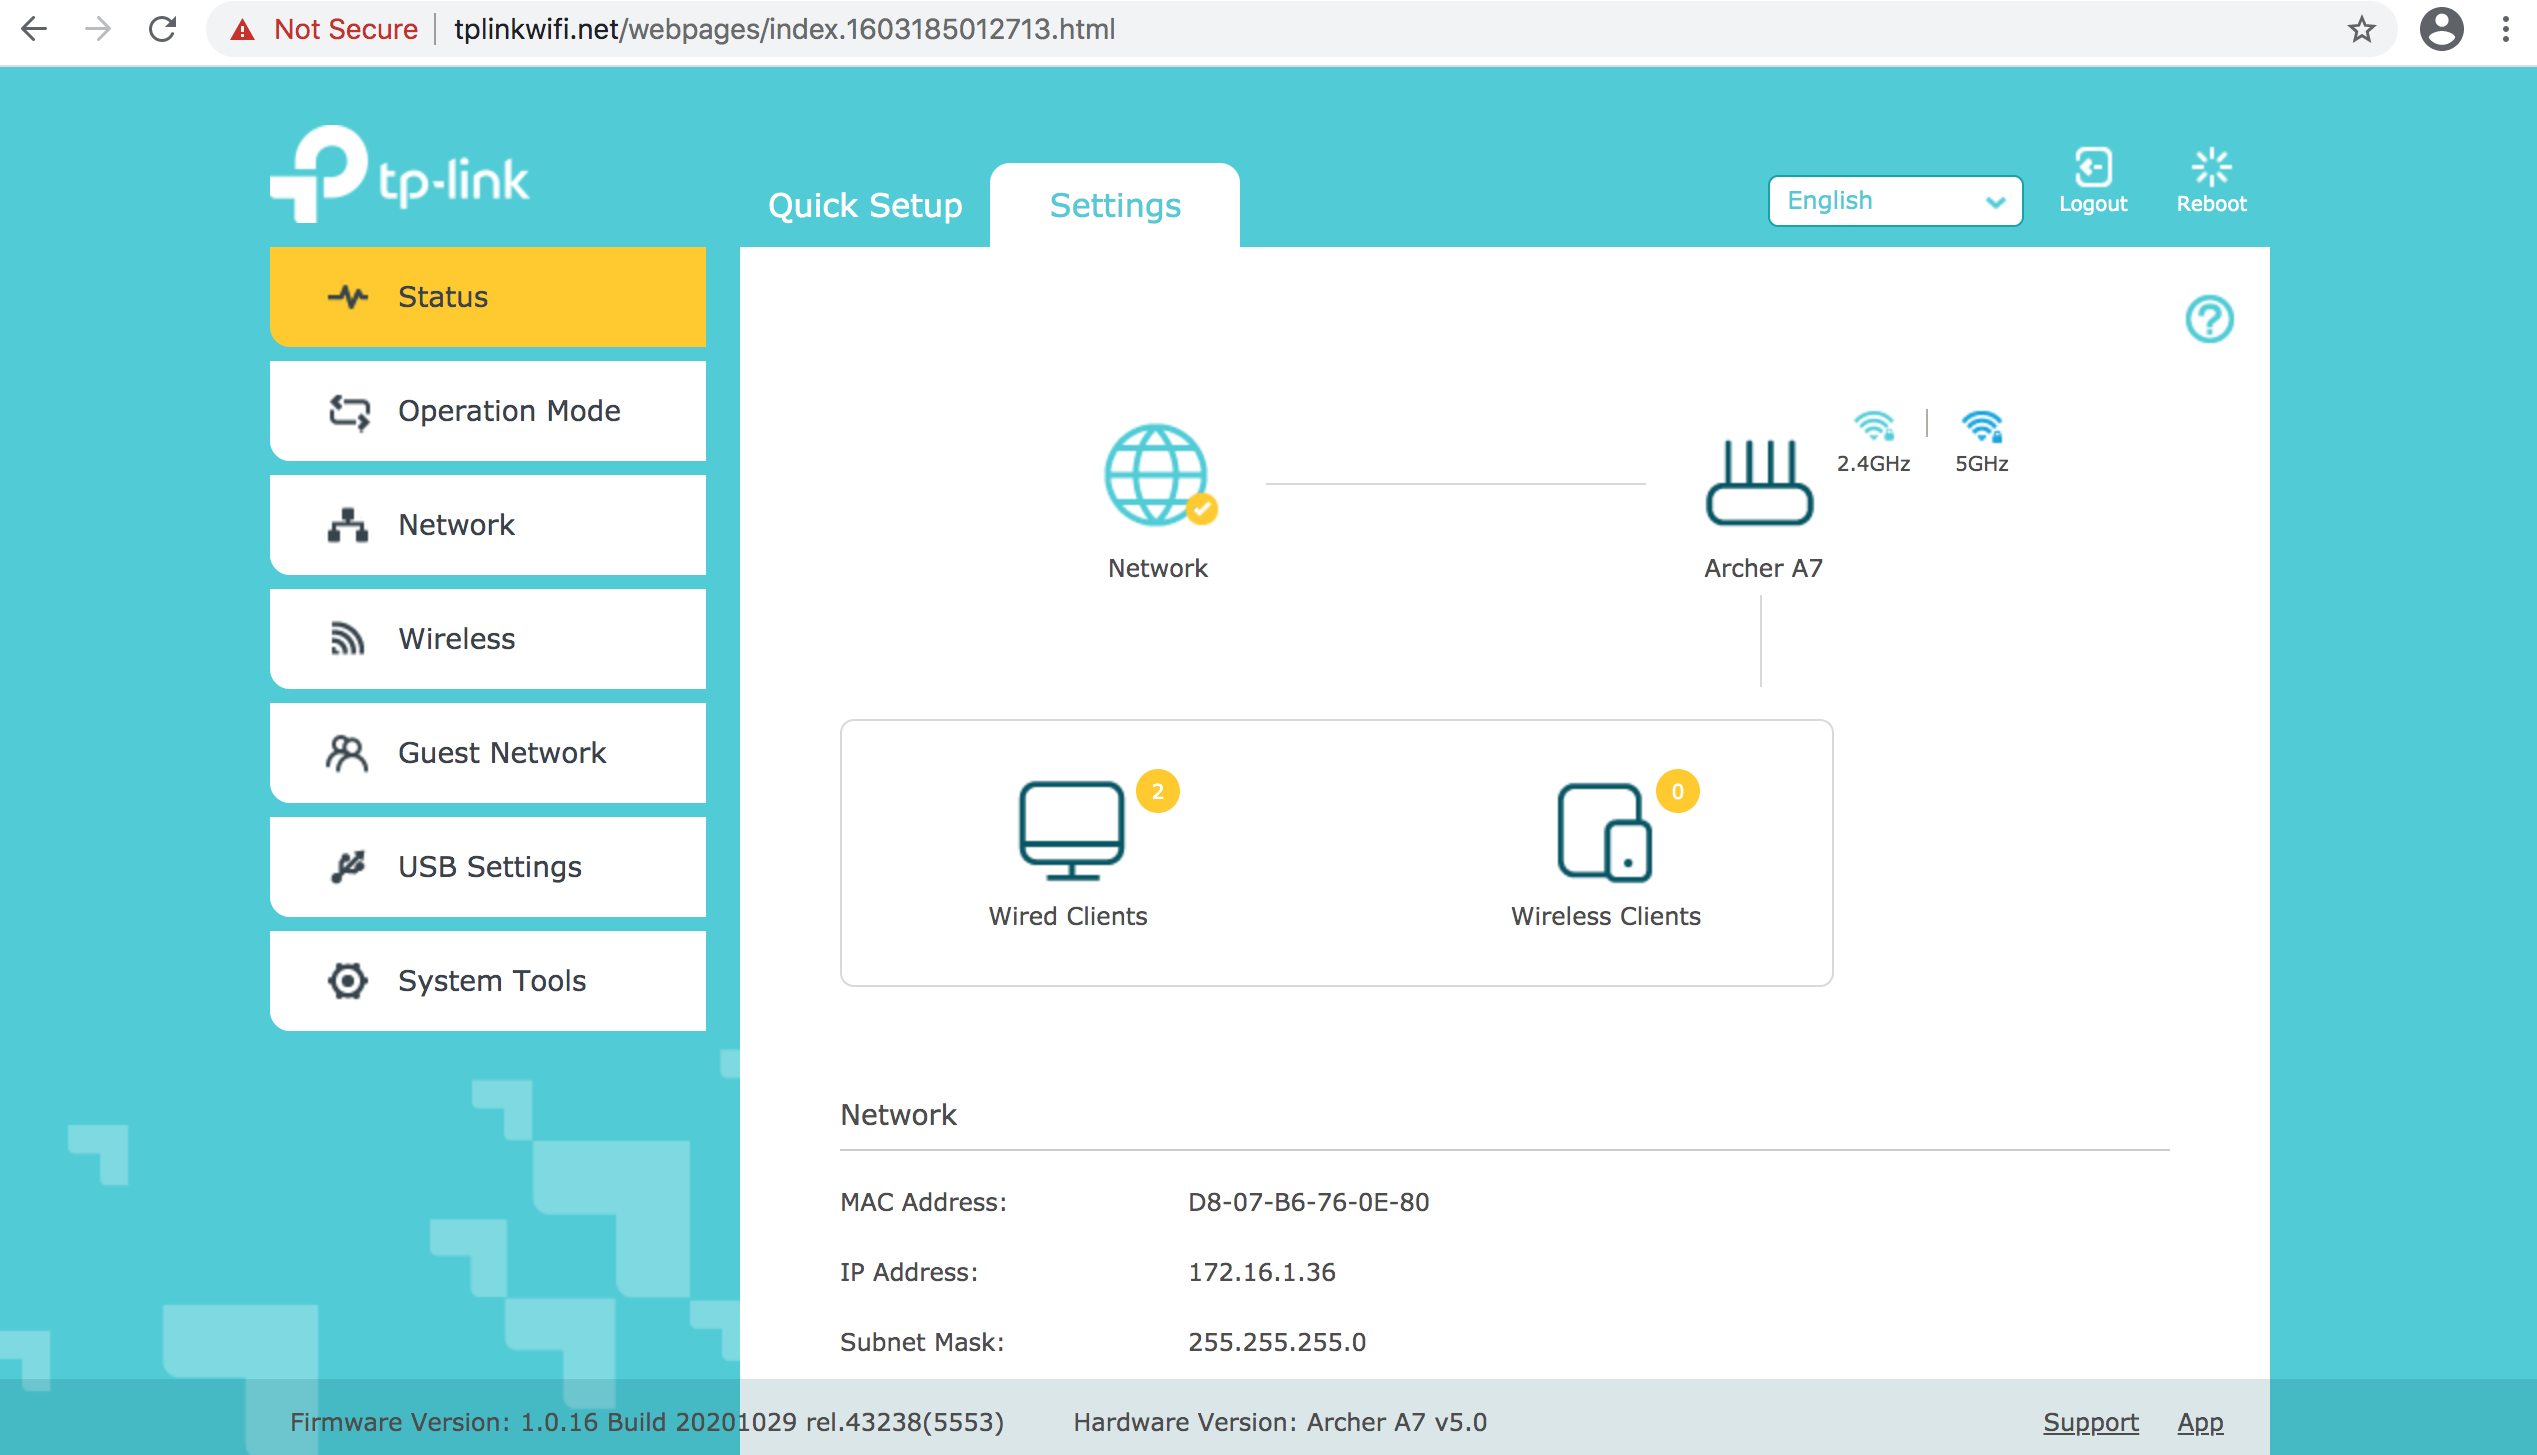Screen dimensions: 2537x1455
Task: Click the 5GHz wireless signal icon
Action: (1981, 427)
